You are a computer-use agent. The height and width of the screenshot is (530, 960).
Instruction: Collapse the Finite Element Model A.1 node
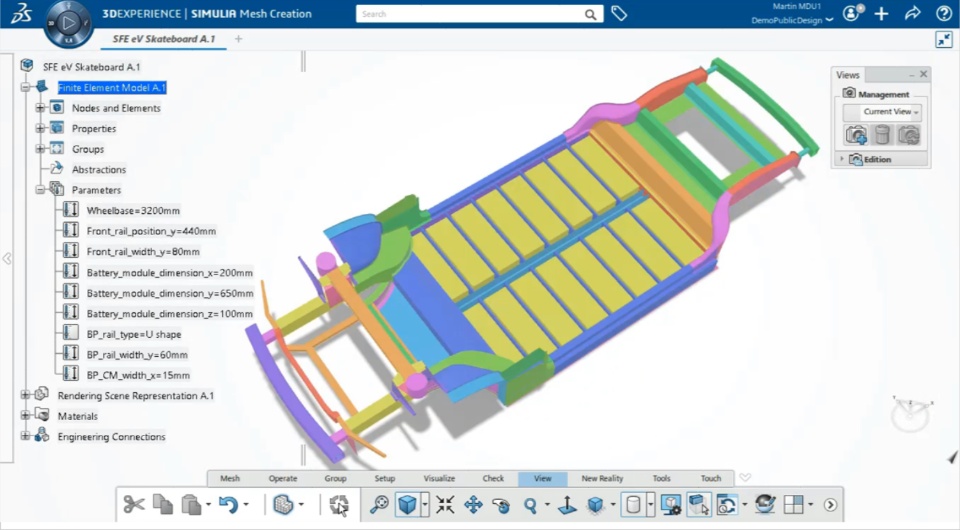tap(25, 88)
